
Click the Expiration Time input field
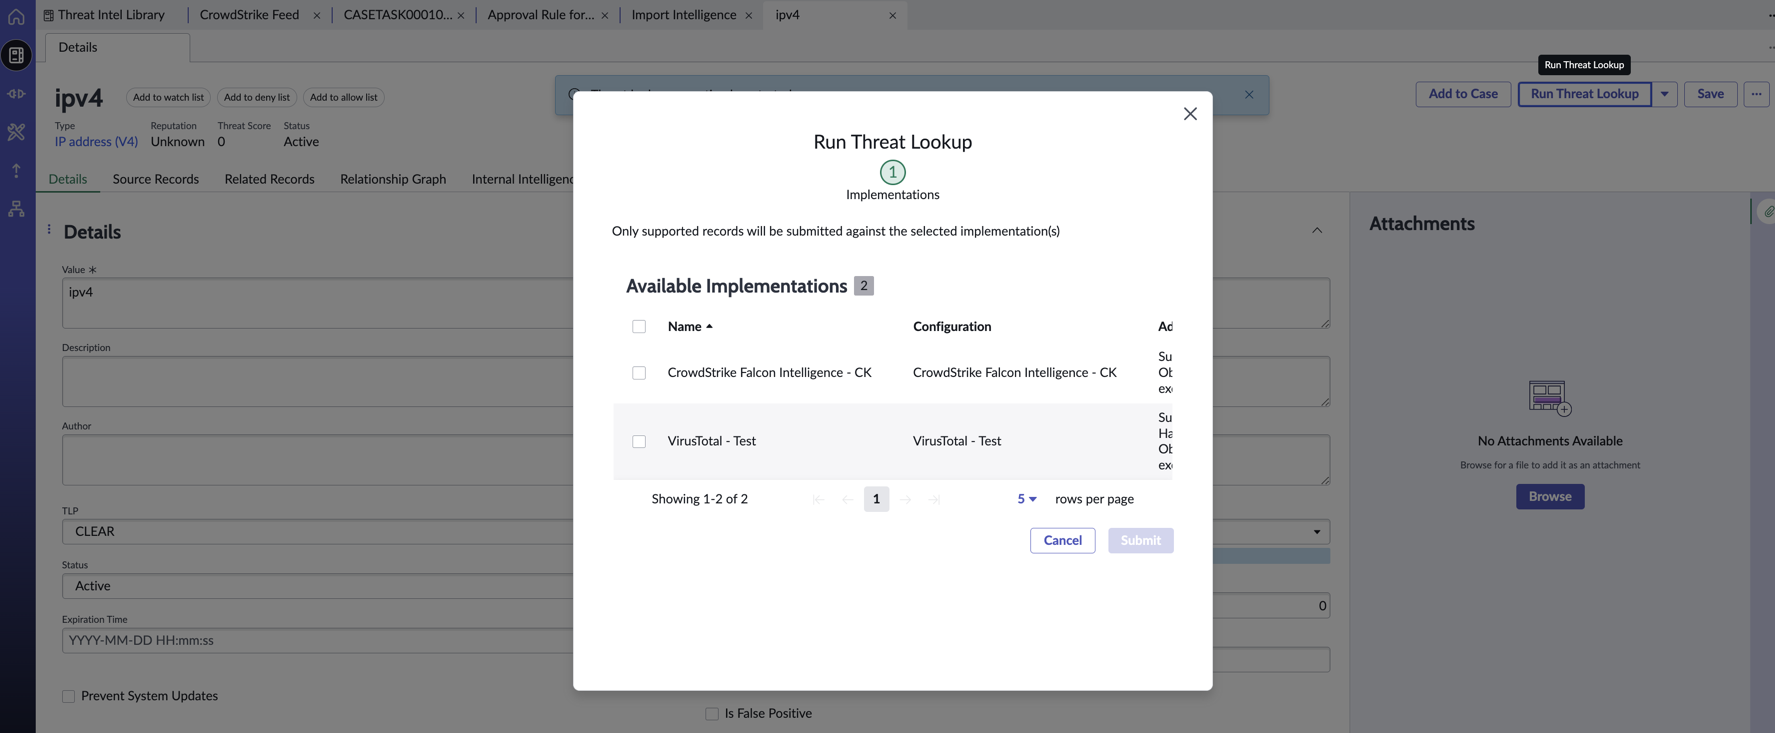tap(318, 641)
